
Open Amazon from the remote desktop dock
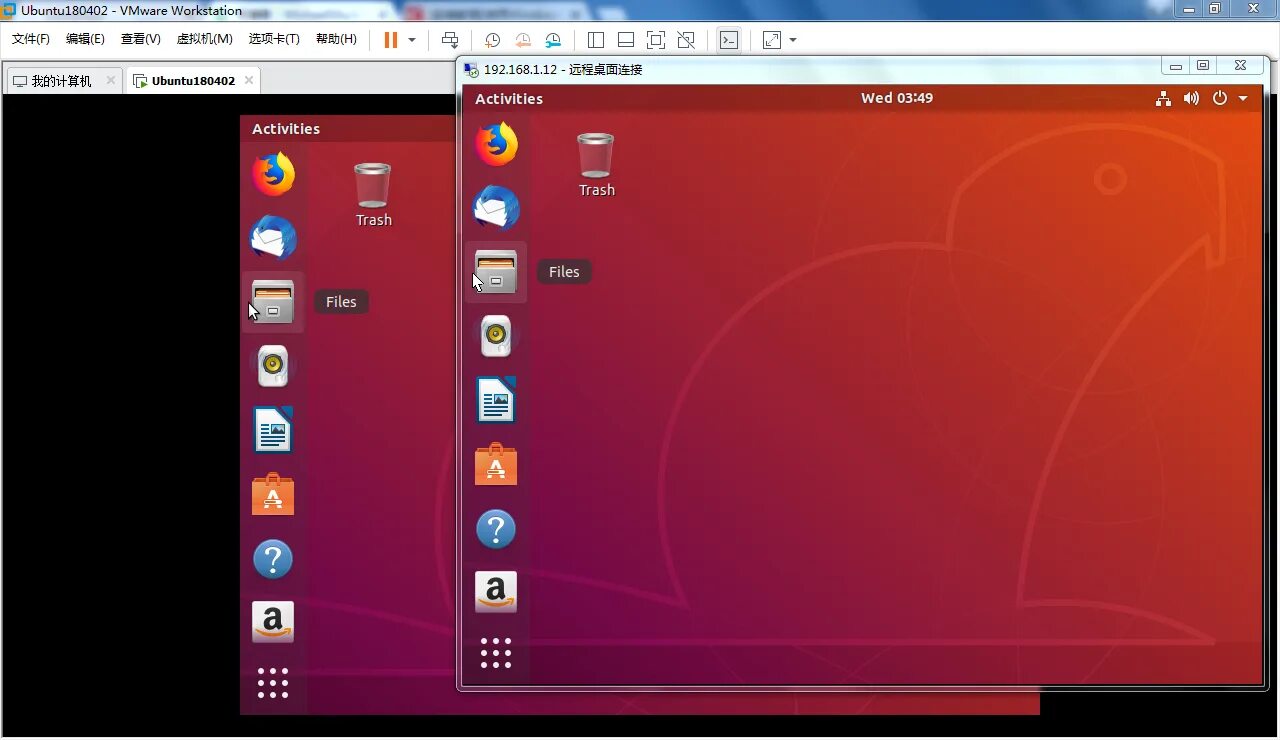[496, 592]
